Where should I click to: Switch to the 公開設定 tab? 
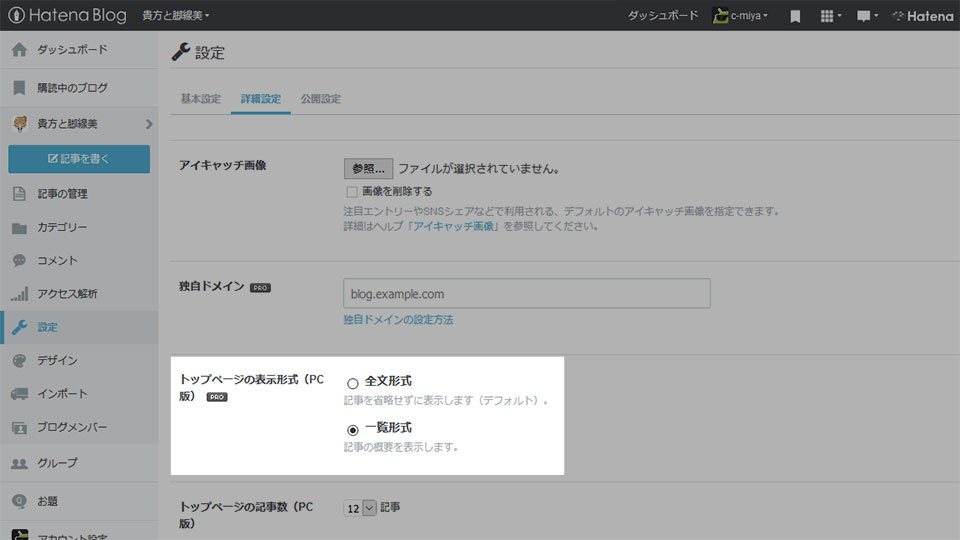click(x=320, y=99)
